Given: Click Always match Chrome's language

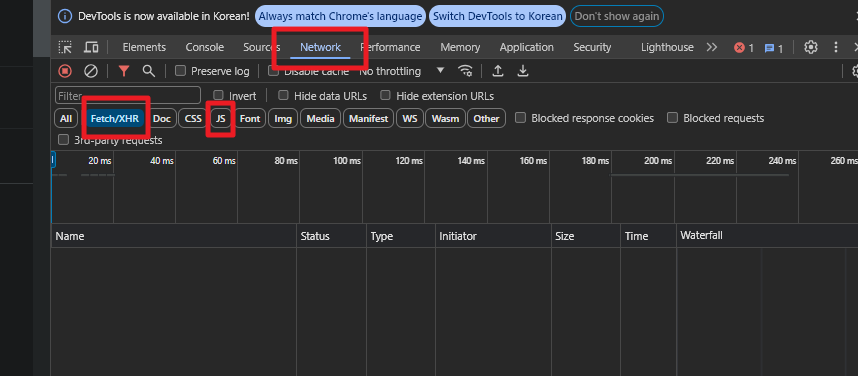Looking at the screenshot, I should [340, 16].
